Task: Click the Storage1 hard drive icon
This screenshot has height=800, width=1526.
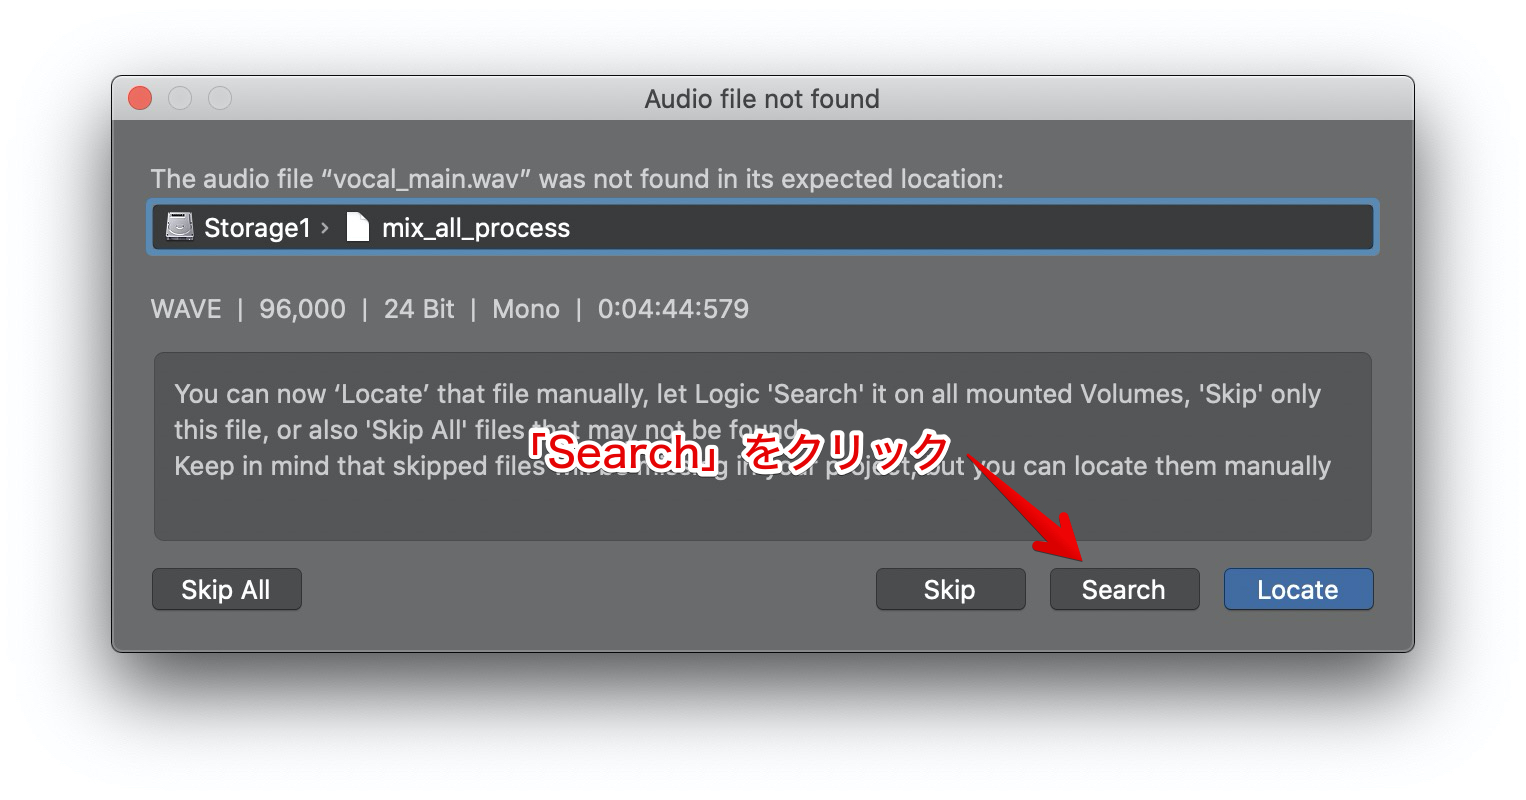Action: 180,228
